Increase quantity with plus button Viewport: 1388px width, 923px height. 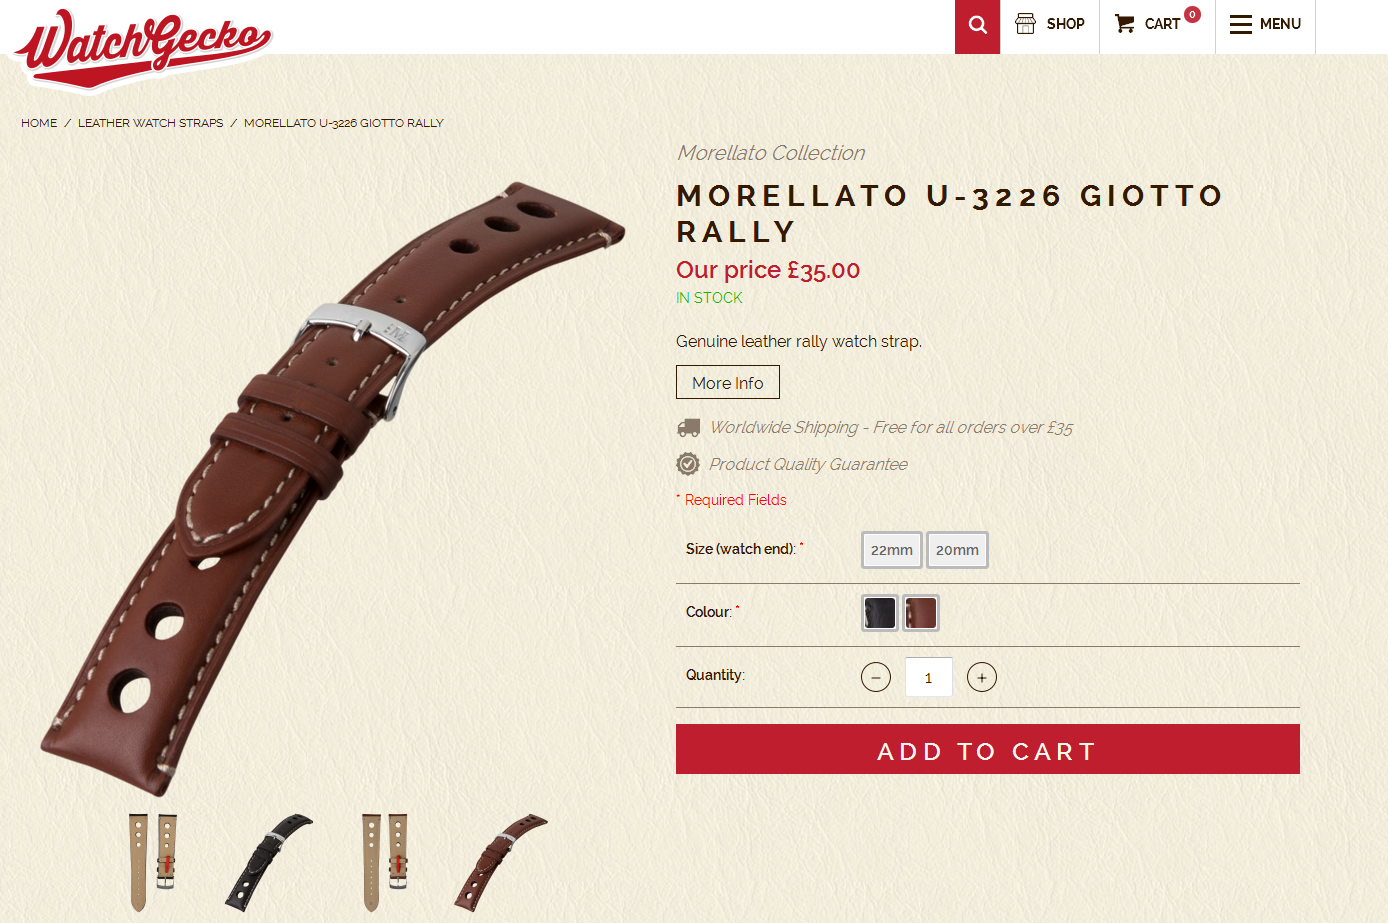pos(982,677)
